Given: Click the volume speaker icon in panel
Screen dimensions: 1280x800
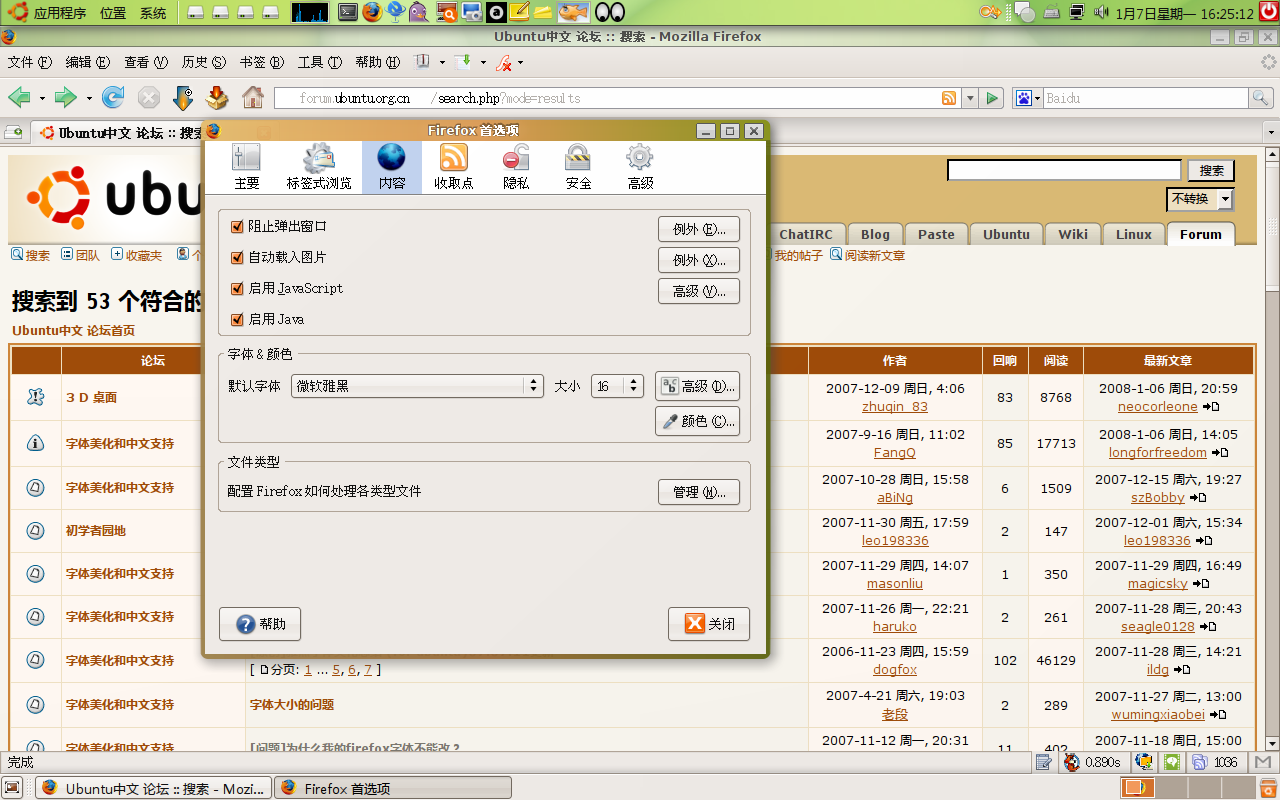Looking at the screenshot, I should coord(1101,13).
